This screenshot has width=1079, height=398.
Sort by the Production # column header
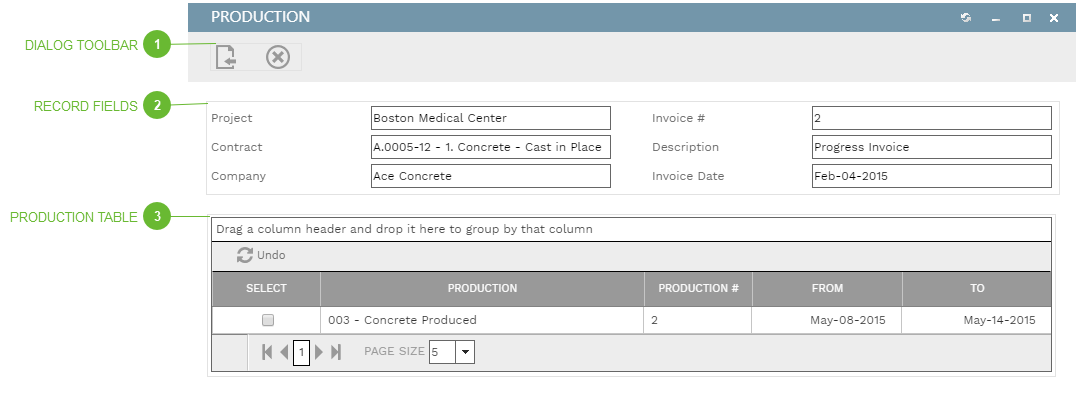coord(698,289)
